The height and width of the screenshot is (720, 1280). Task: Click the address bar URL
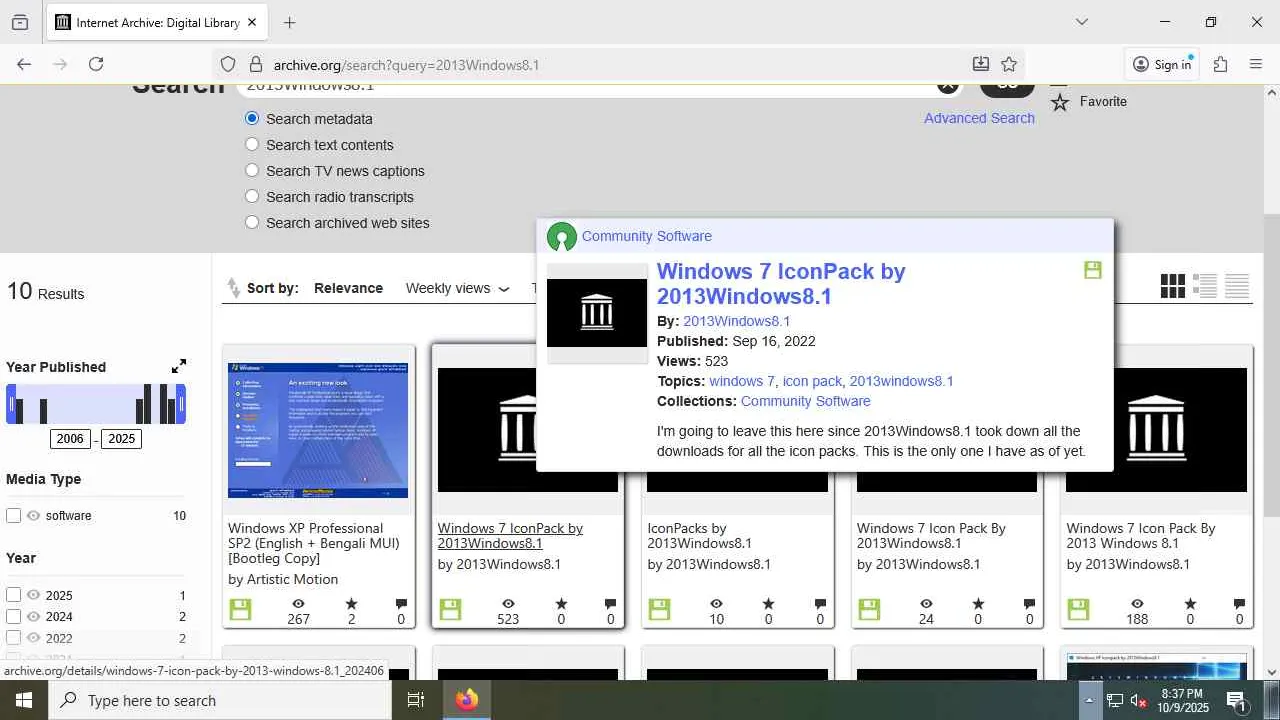click(406, 65)
